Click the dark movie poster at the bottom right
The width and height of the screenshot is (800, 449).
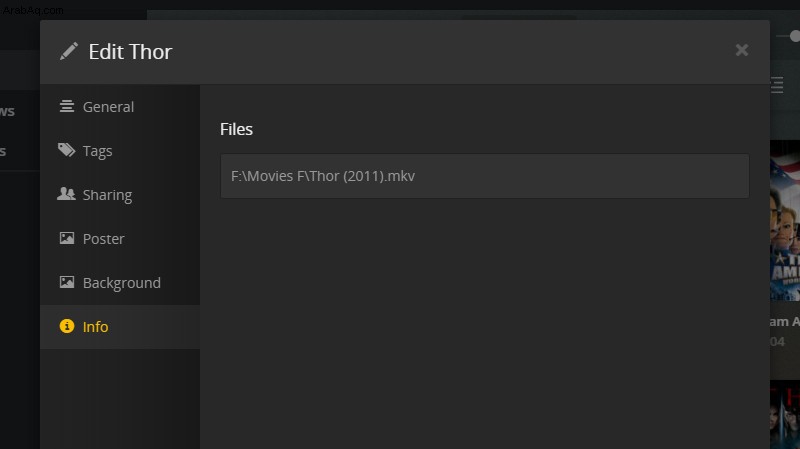(x=785, y=414)
